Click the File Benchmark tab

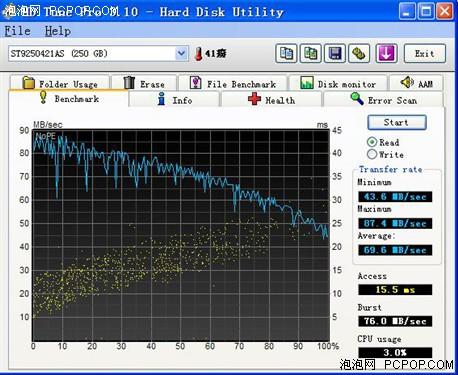pos(232,83)
